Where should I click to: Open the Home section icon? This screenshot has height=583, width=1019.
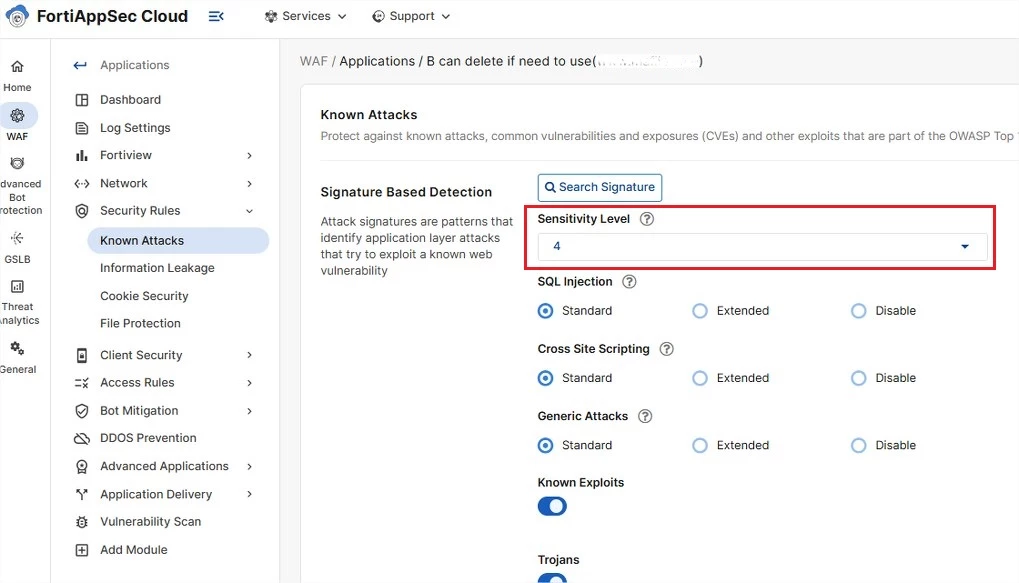(x=18, y=66)
